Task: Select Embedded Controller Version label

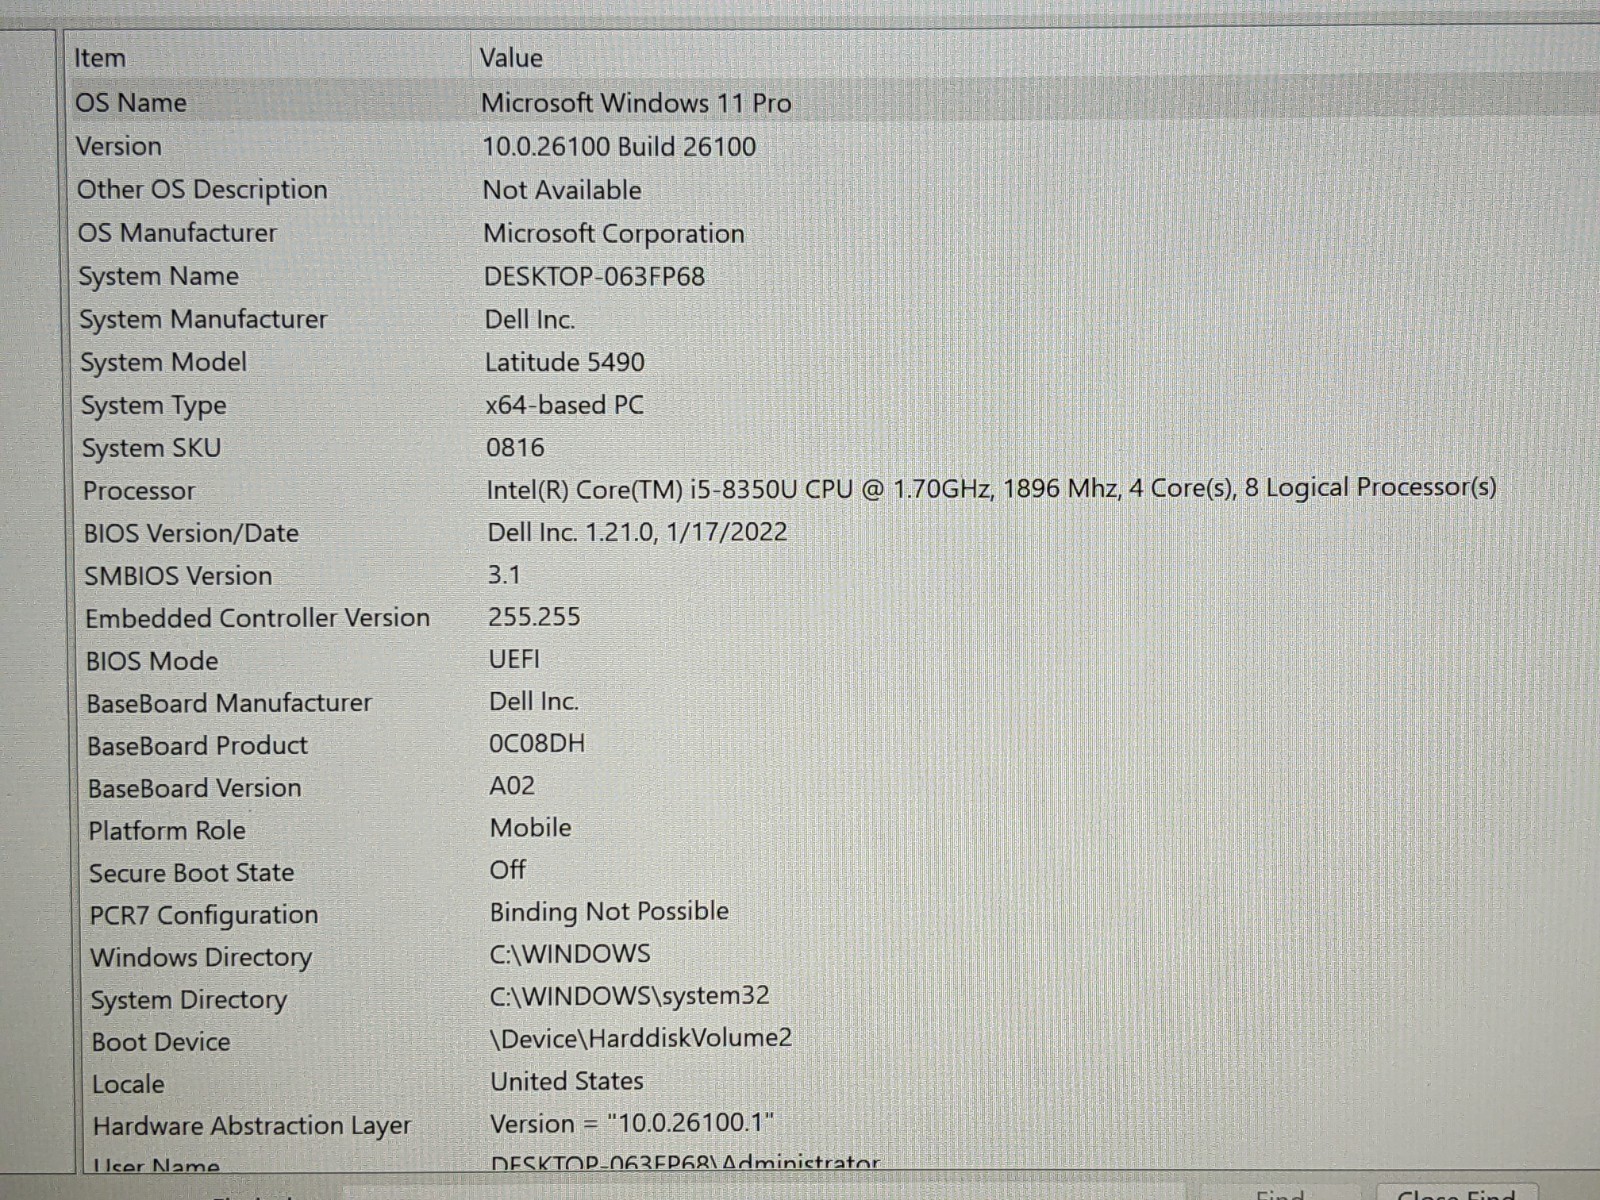Action: 258,618
